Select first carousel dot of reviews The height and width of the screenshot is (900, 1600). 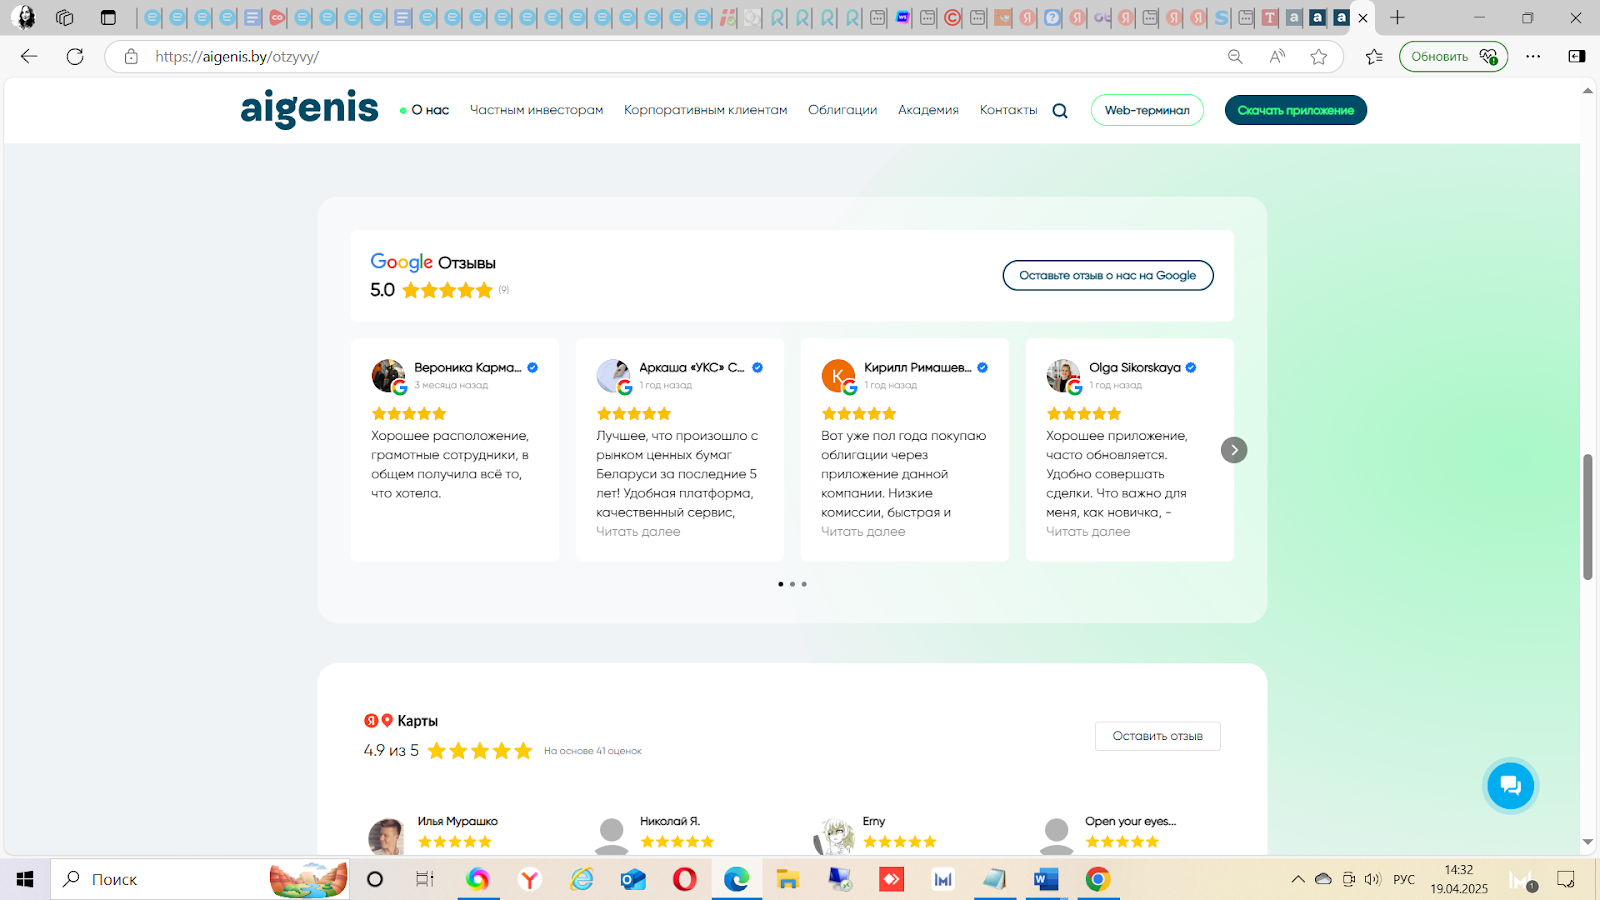(780, 584)
